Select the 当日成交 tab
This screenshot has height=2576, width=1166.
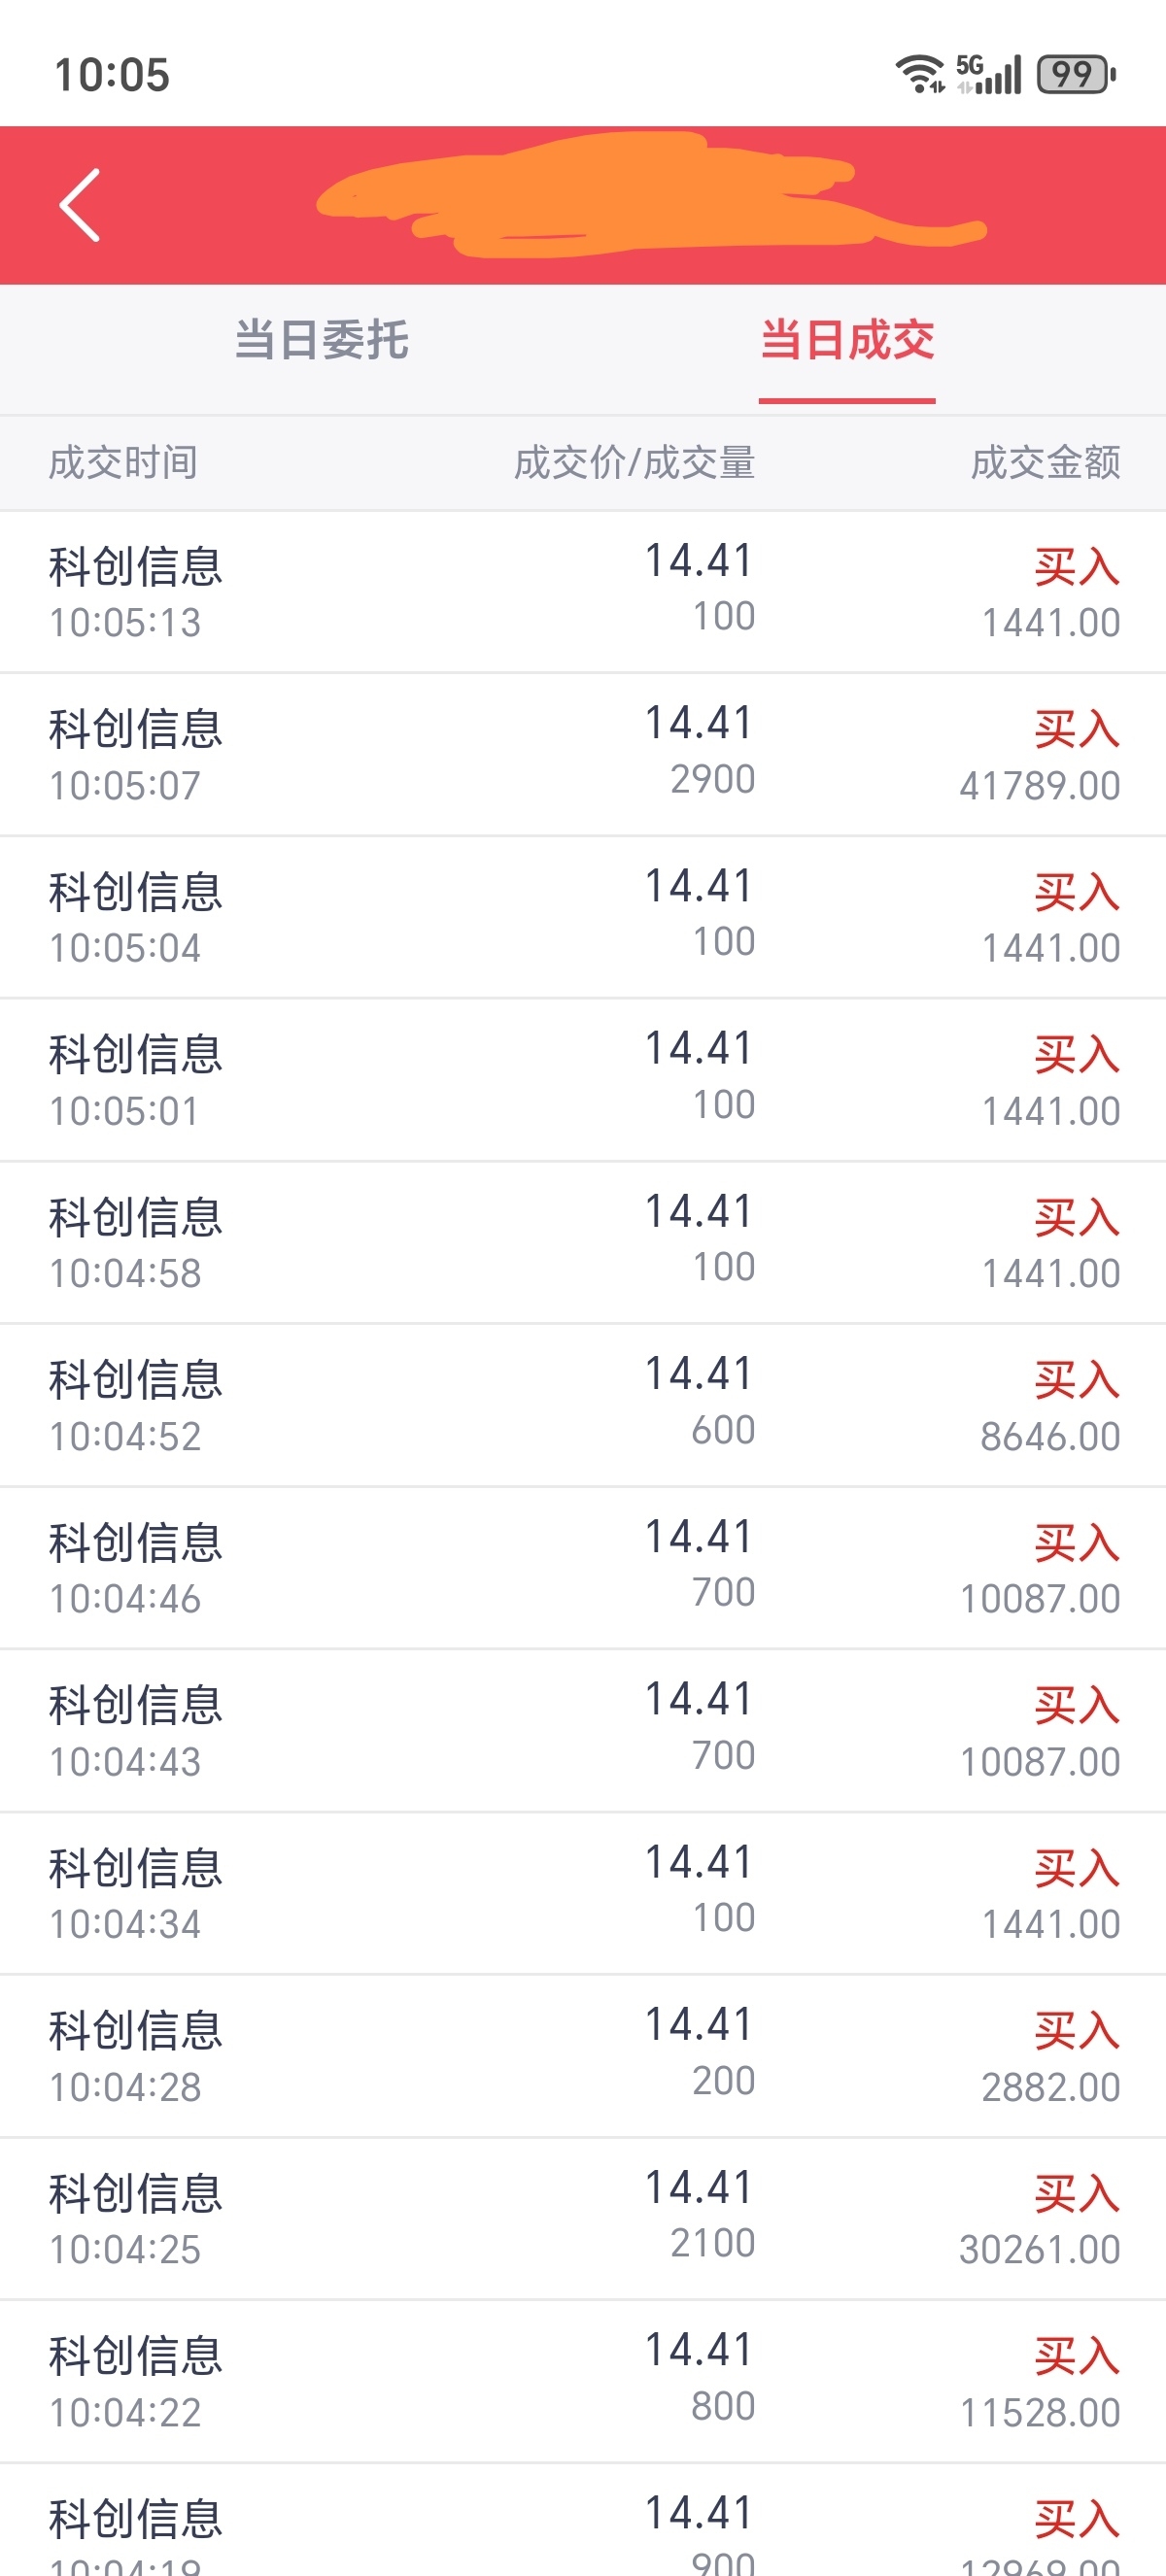point(847,340)
